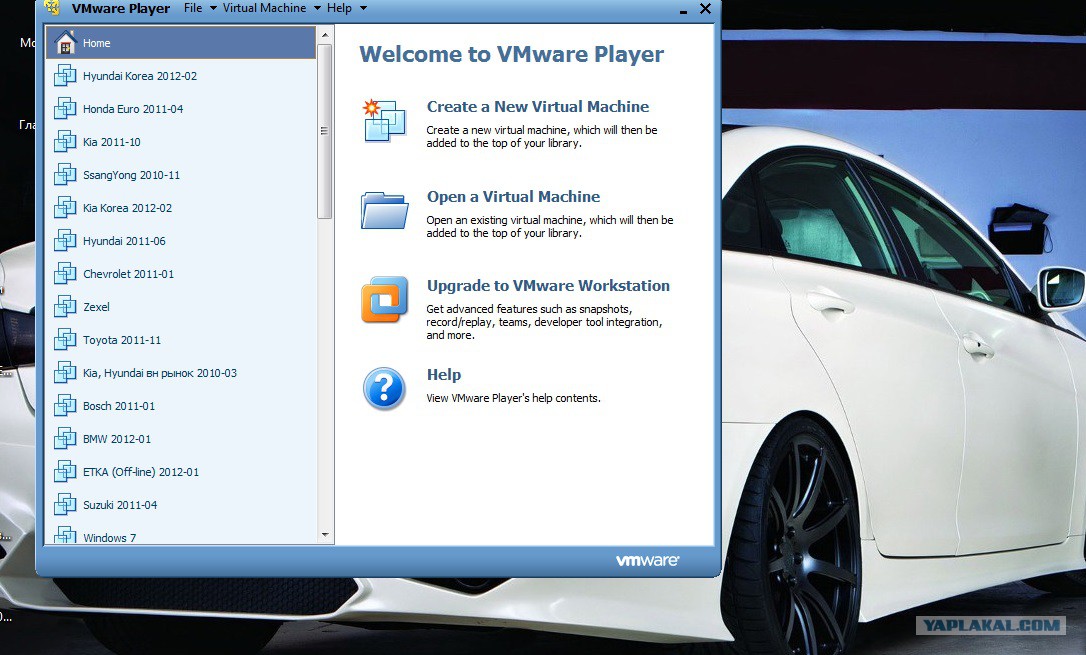Click VM icon beside Suzuki 2011-04
The height and width of the screenshot is (655, 1086).
65,505
